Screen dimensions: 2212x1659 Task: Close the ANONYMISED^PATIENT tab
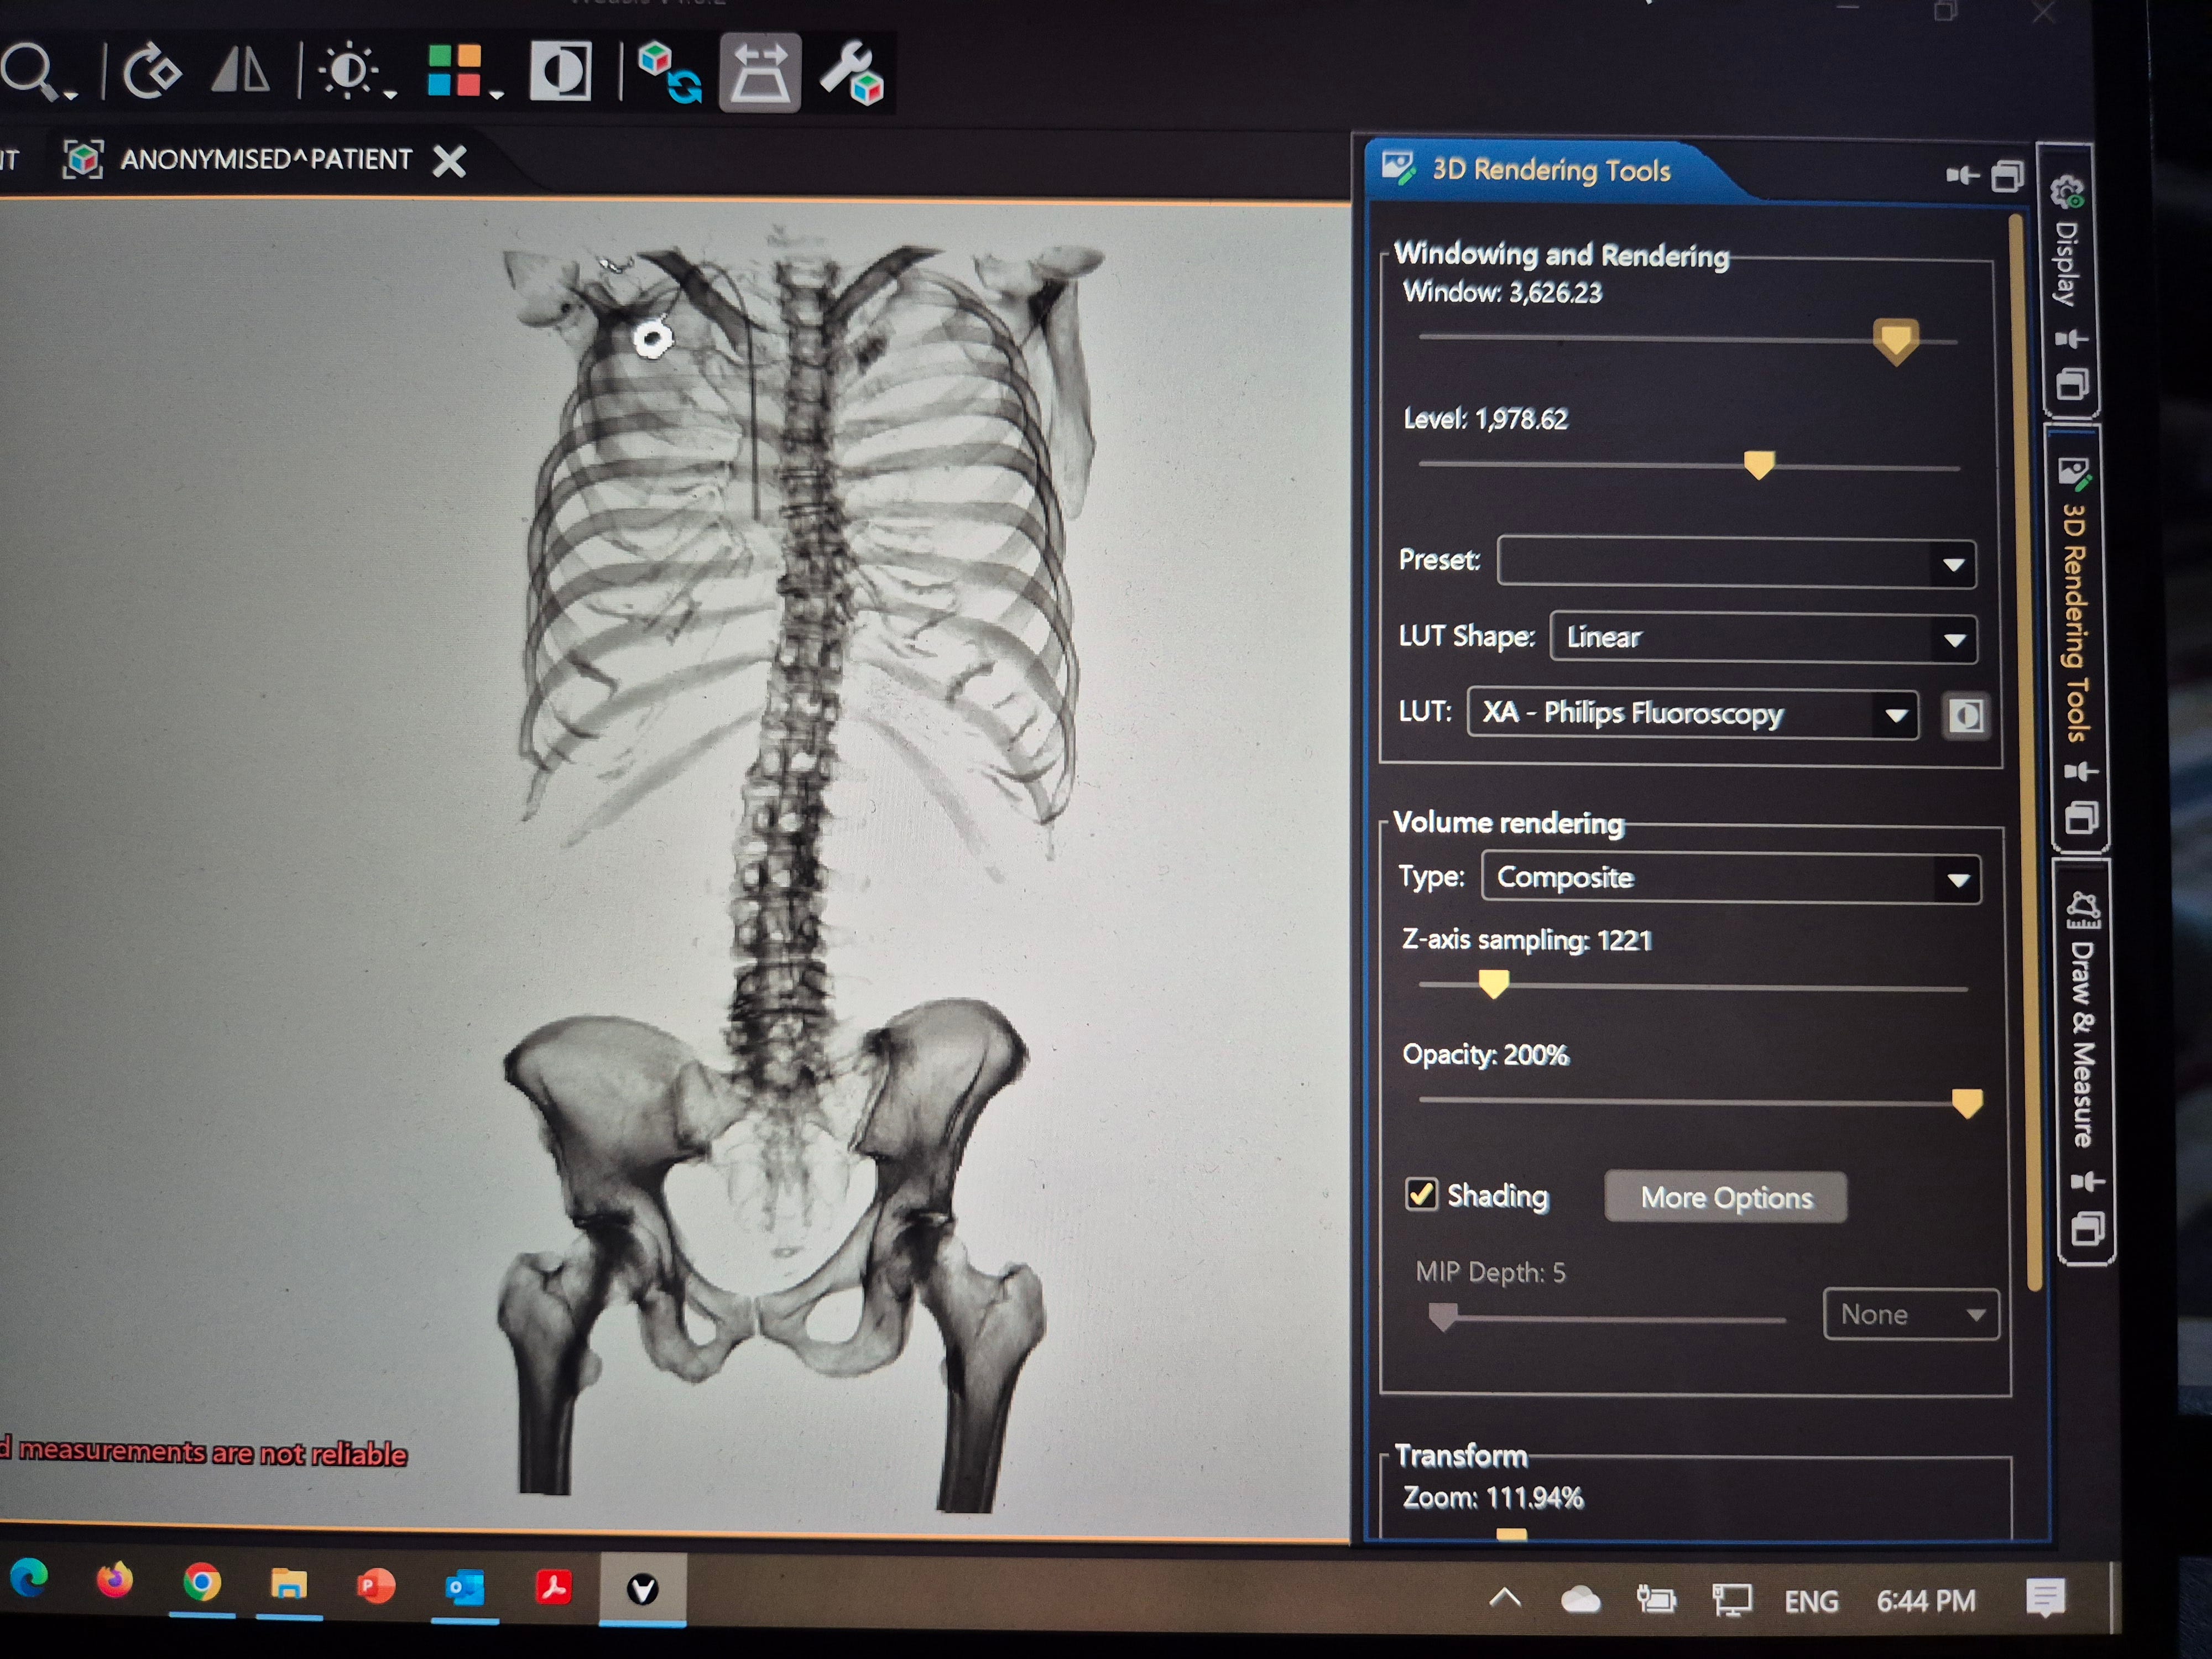pos(449,161)
